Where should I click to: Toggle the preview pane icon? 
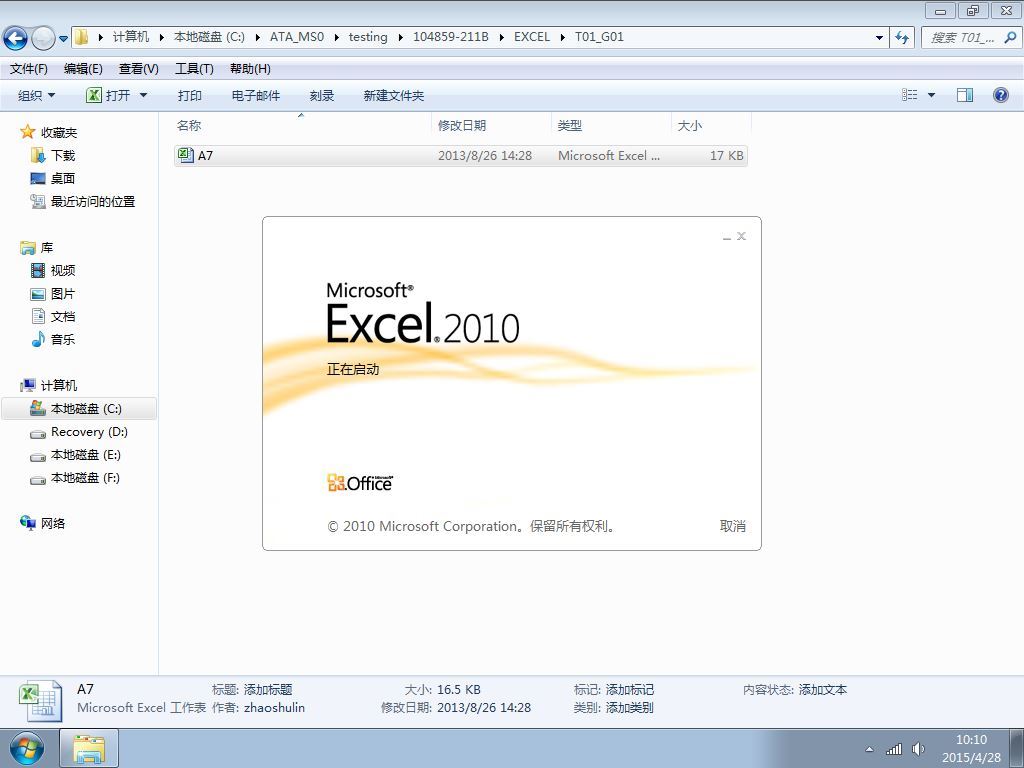click(x=965, y=95)
